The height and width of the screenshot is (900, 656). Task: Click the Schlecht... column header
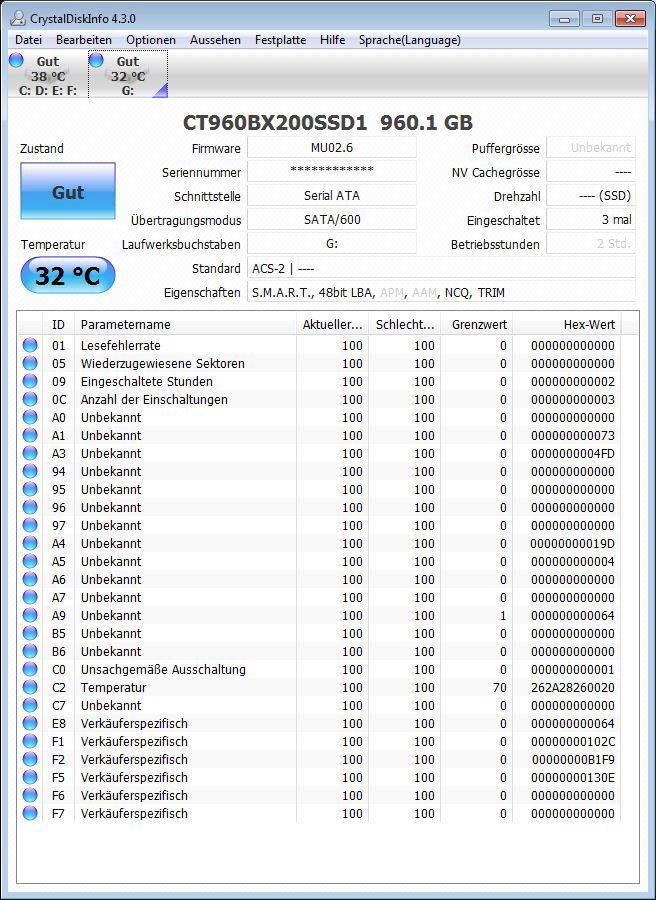pyautogui.click(x=405, y=324)
